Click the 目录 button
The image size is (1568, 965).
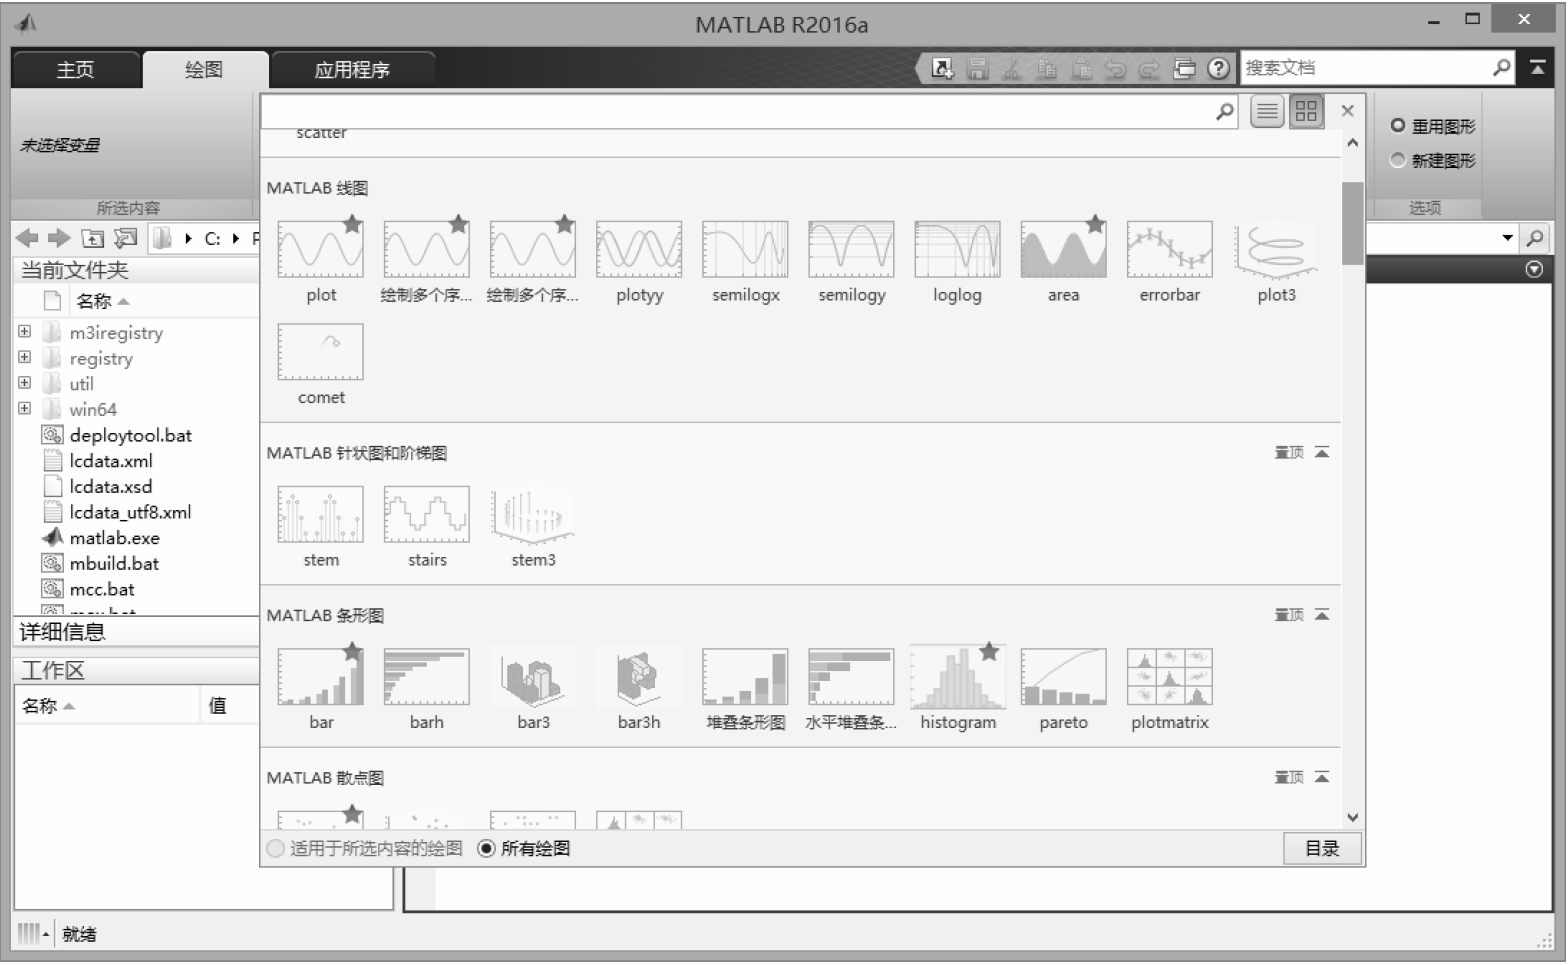(1322, 849)
